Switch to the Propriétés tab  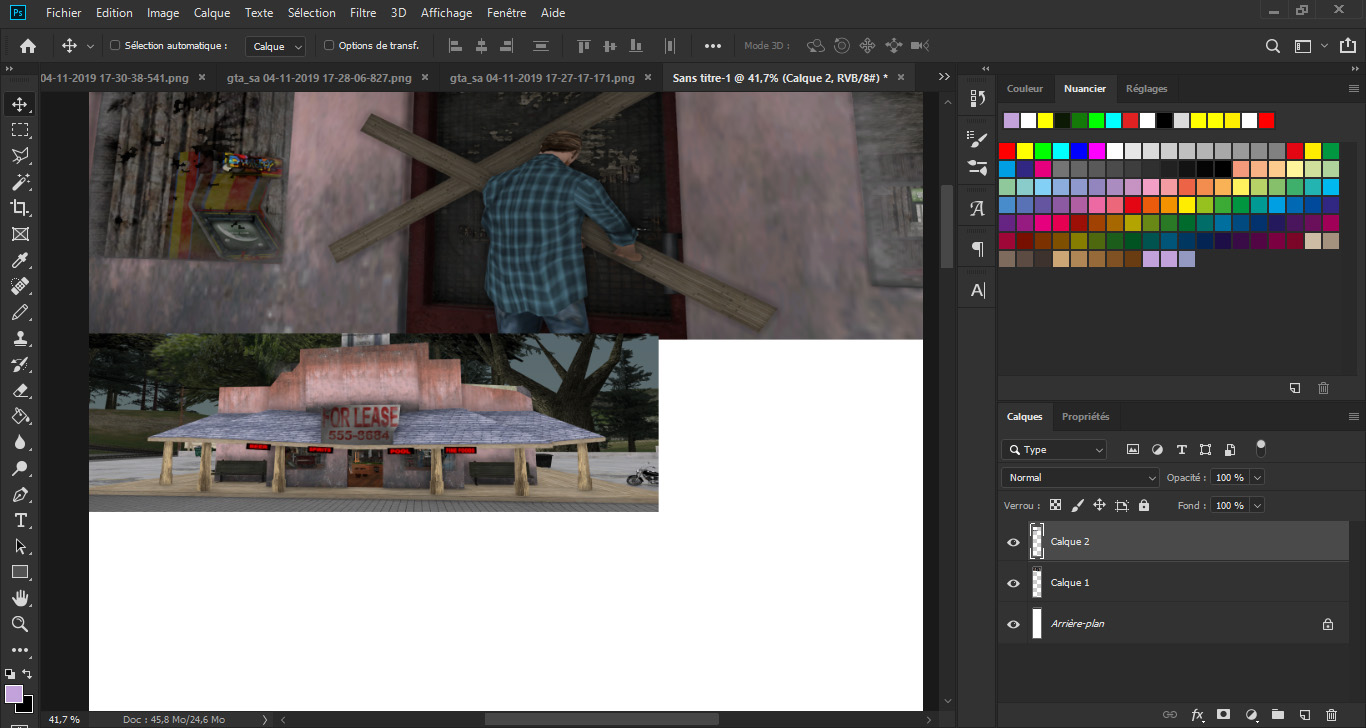click(x=1086, y=416)
